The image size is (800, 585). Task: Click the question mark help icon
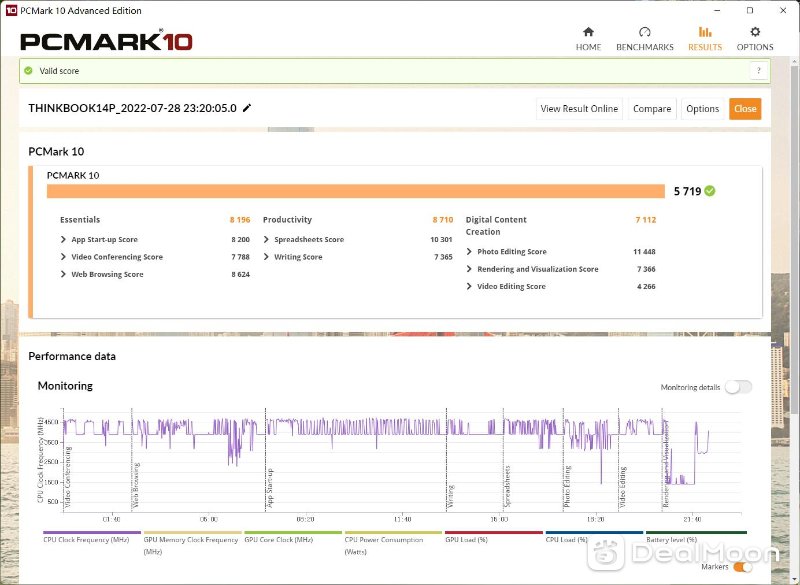759,71
